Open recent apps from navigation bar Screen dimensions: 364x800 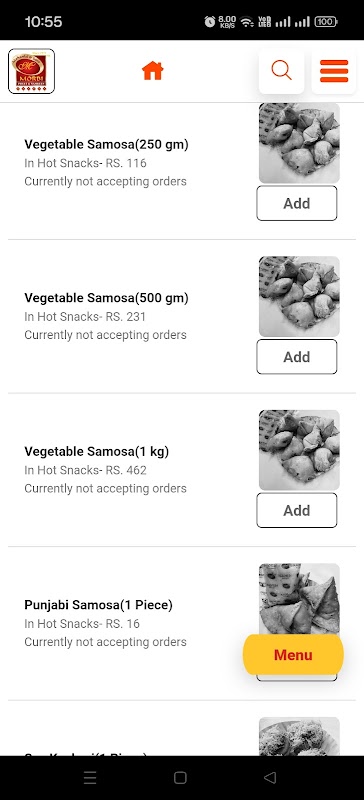click(x=90, y=777)
